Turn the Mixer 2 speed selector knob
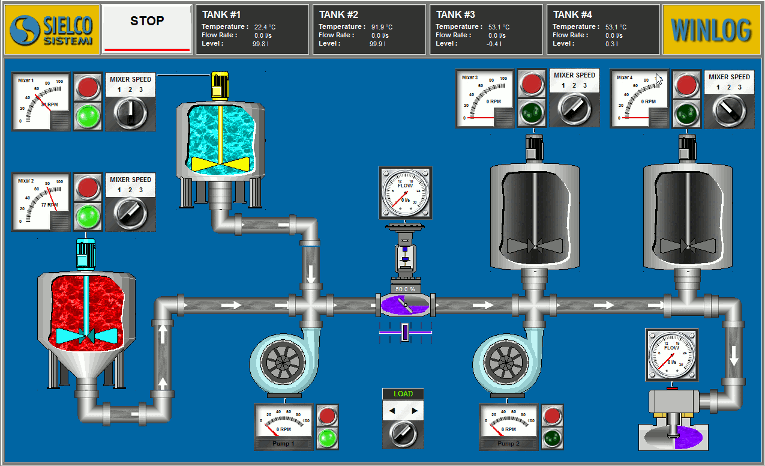The width and height of the screenshot is (765, 466). pos(131,212)
